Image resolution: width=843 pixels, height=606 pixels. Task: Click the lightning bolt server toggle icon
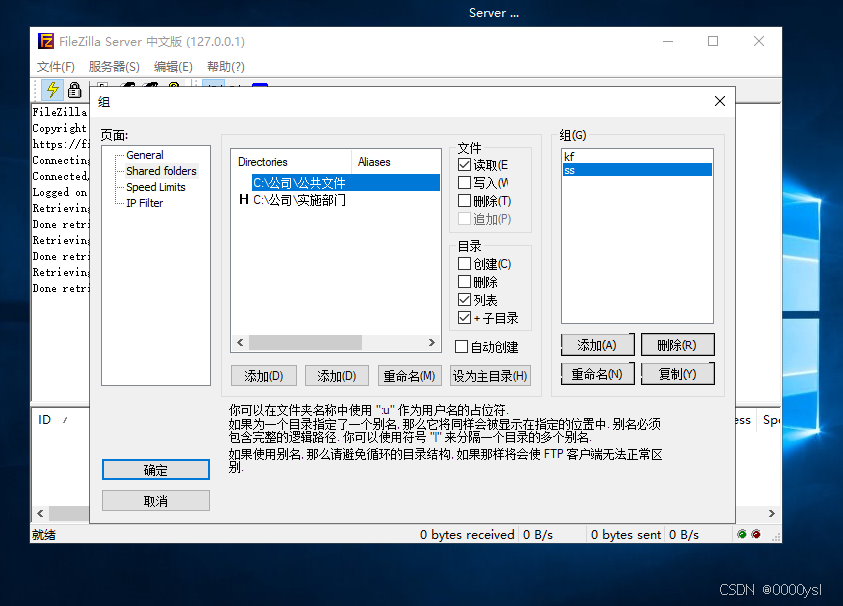52,89
